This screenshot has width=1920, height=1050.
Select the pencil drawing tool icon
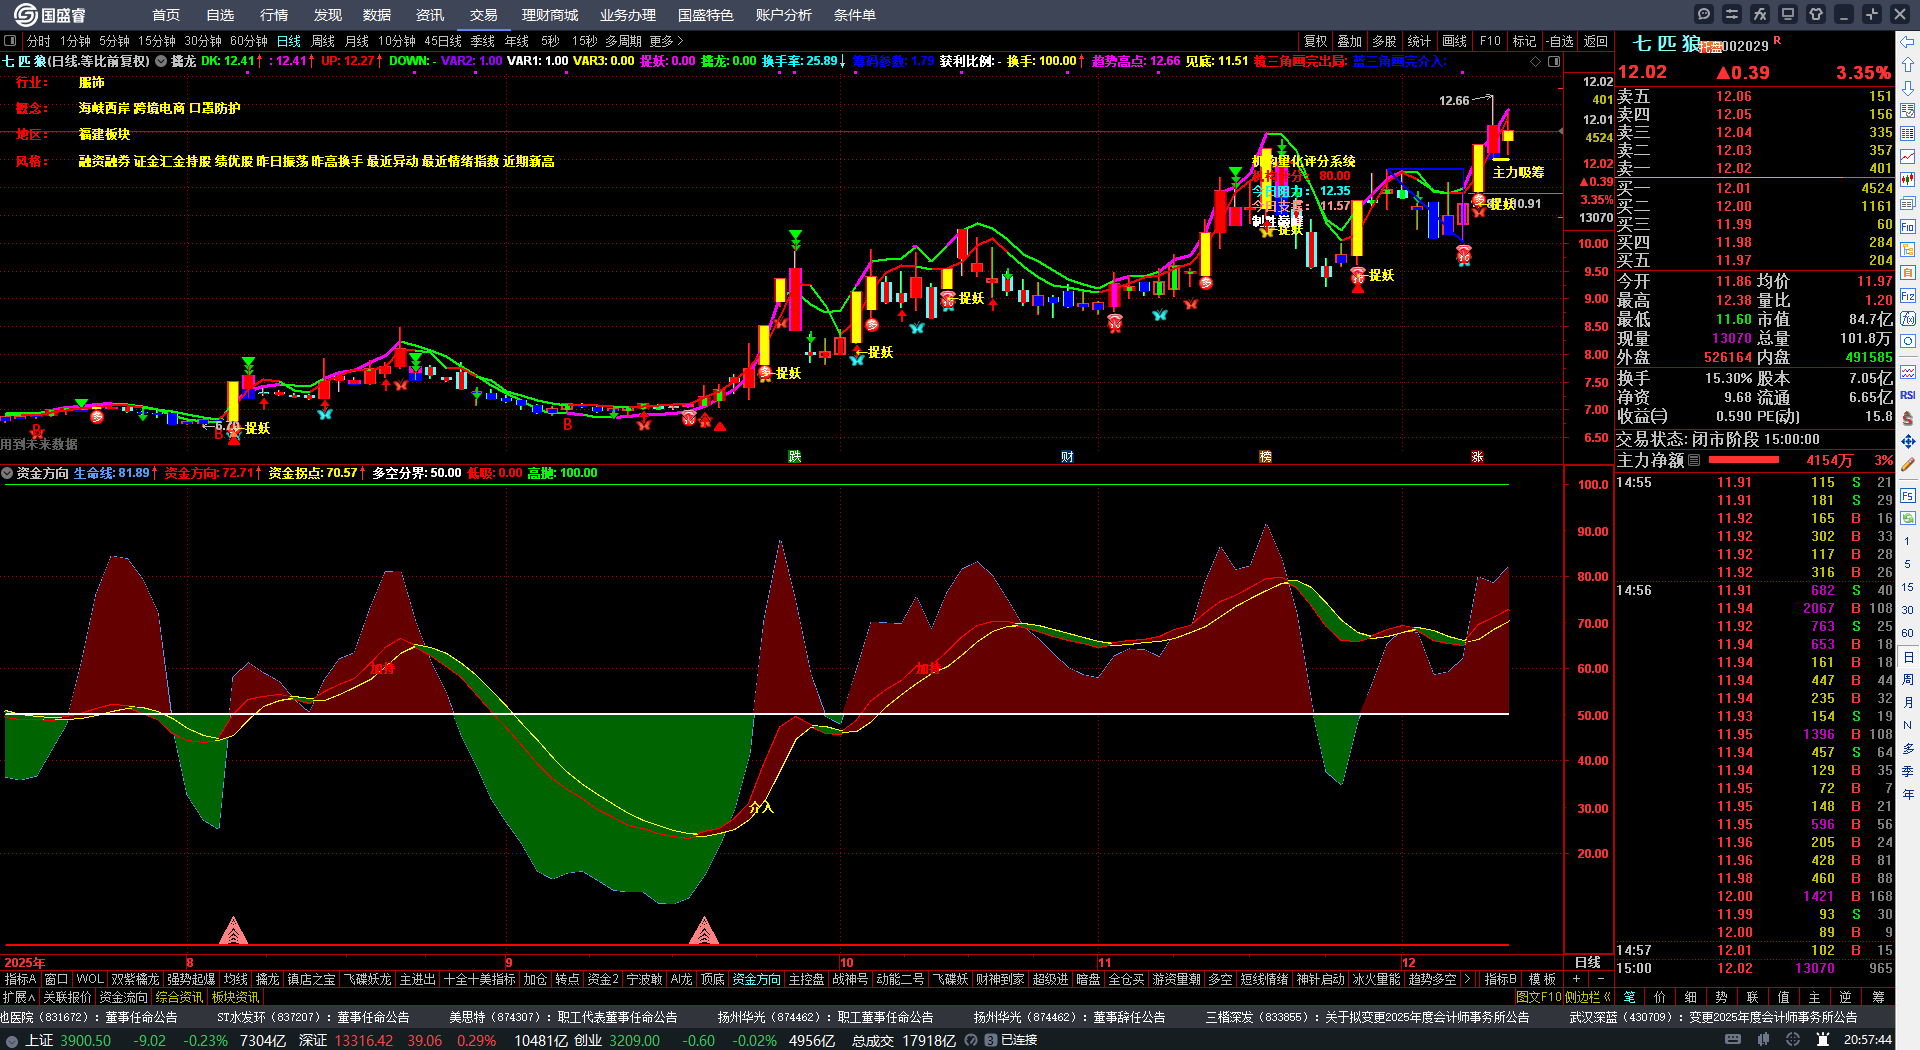(x=1908, y=464)
